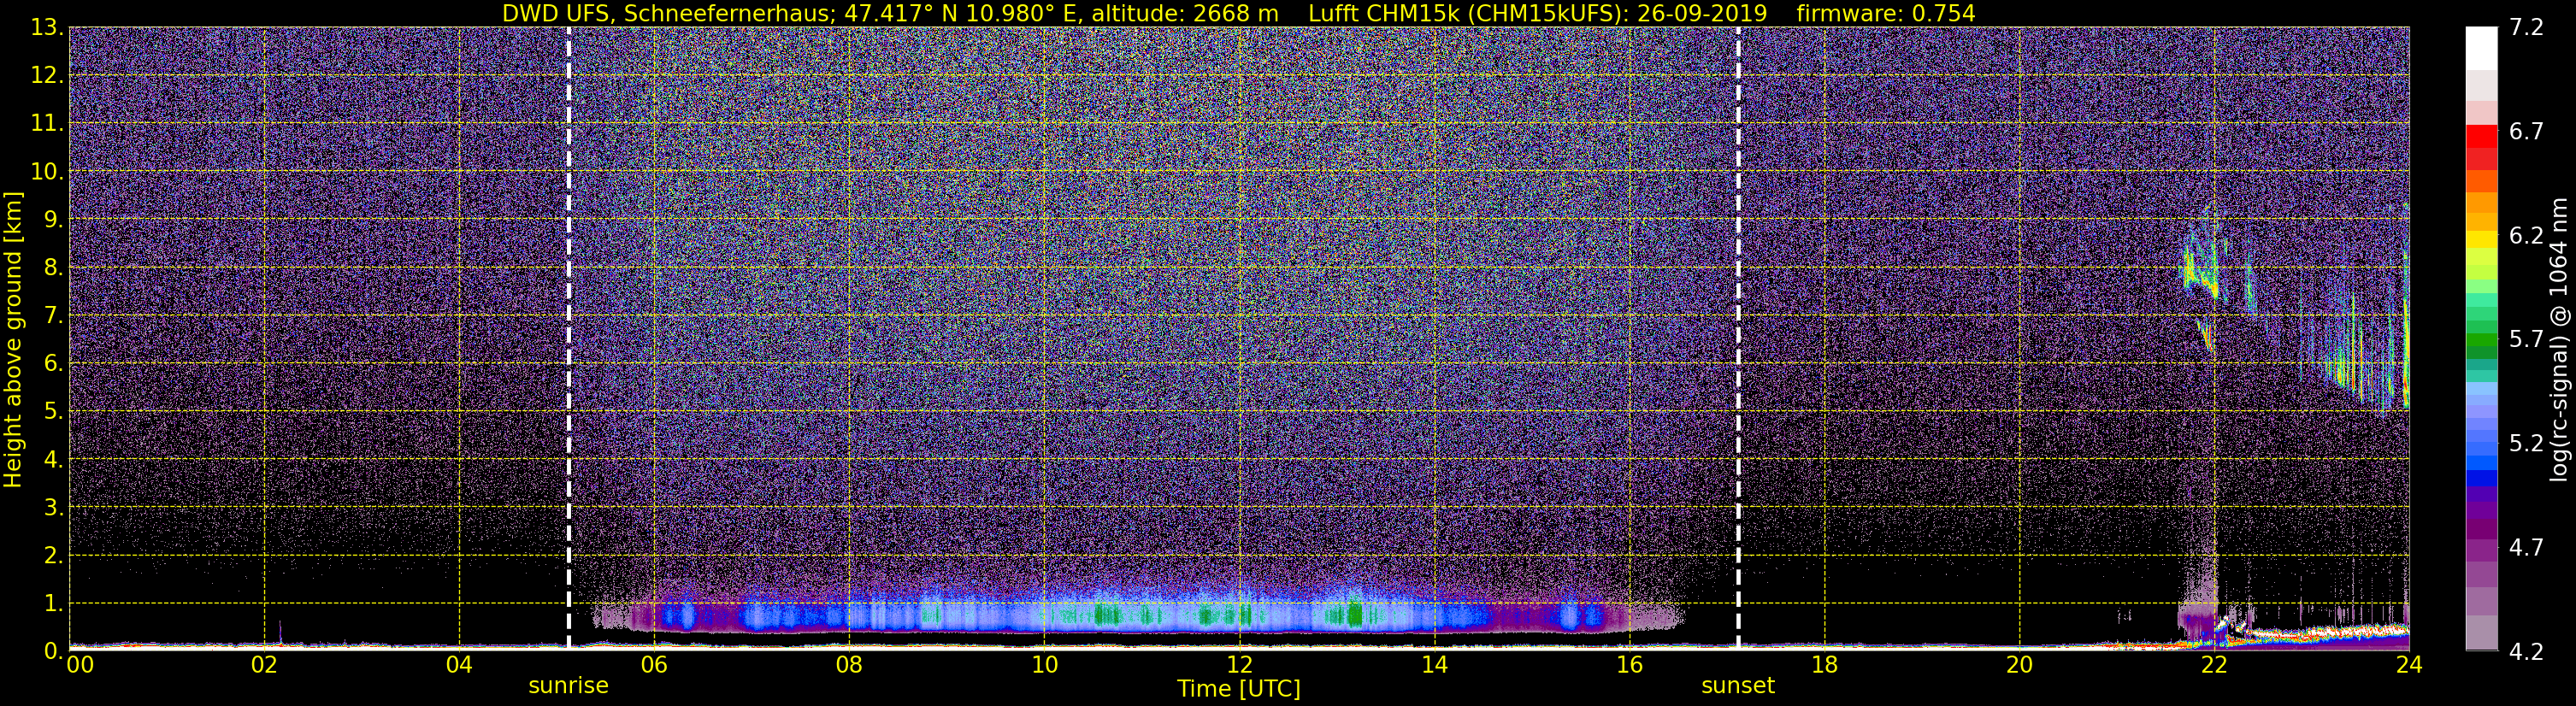Click the "13." height-axis tick label

click(47, 28)
